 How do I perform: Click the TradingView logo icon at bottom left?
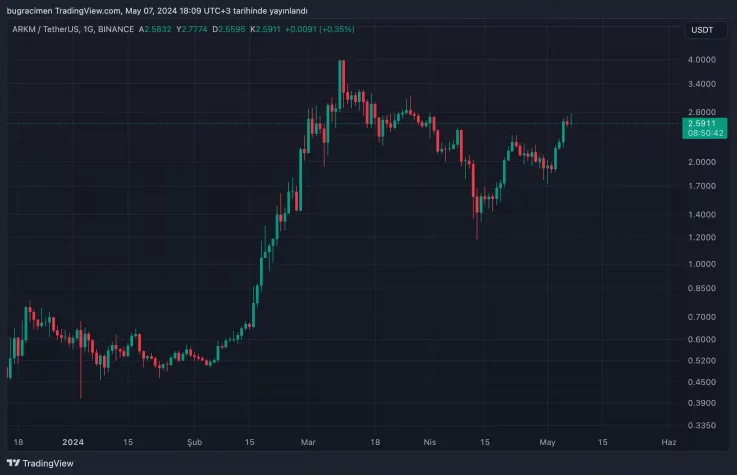pos(14,464)
